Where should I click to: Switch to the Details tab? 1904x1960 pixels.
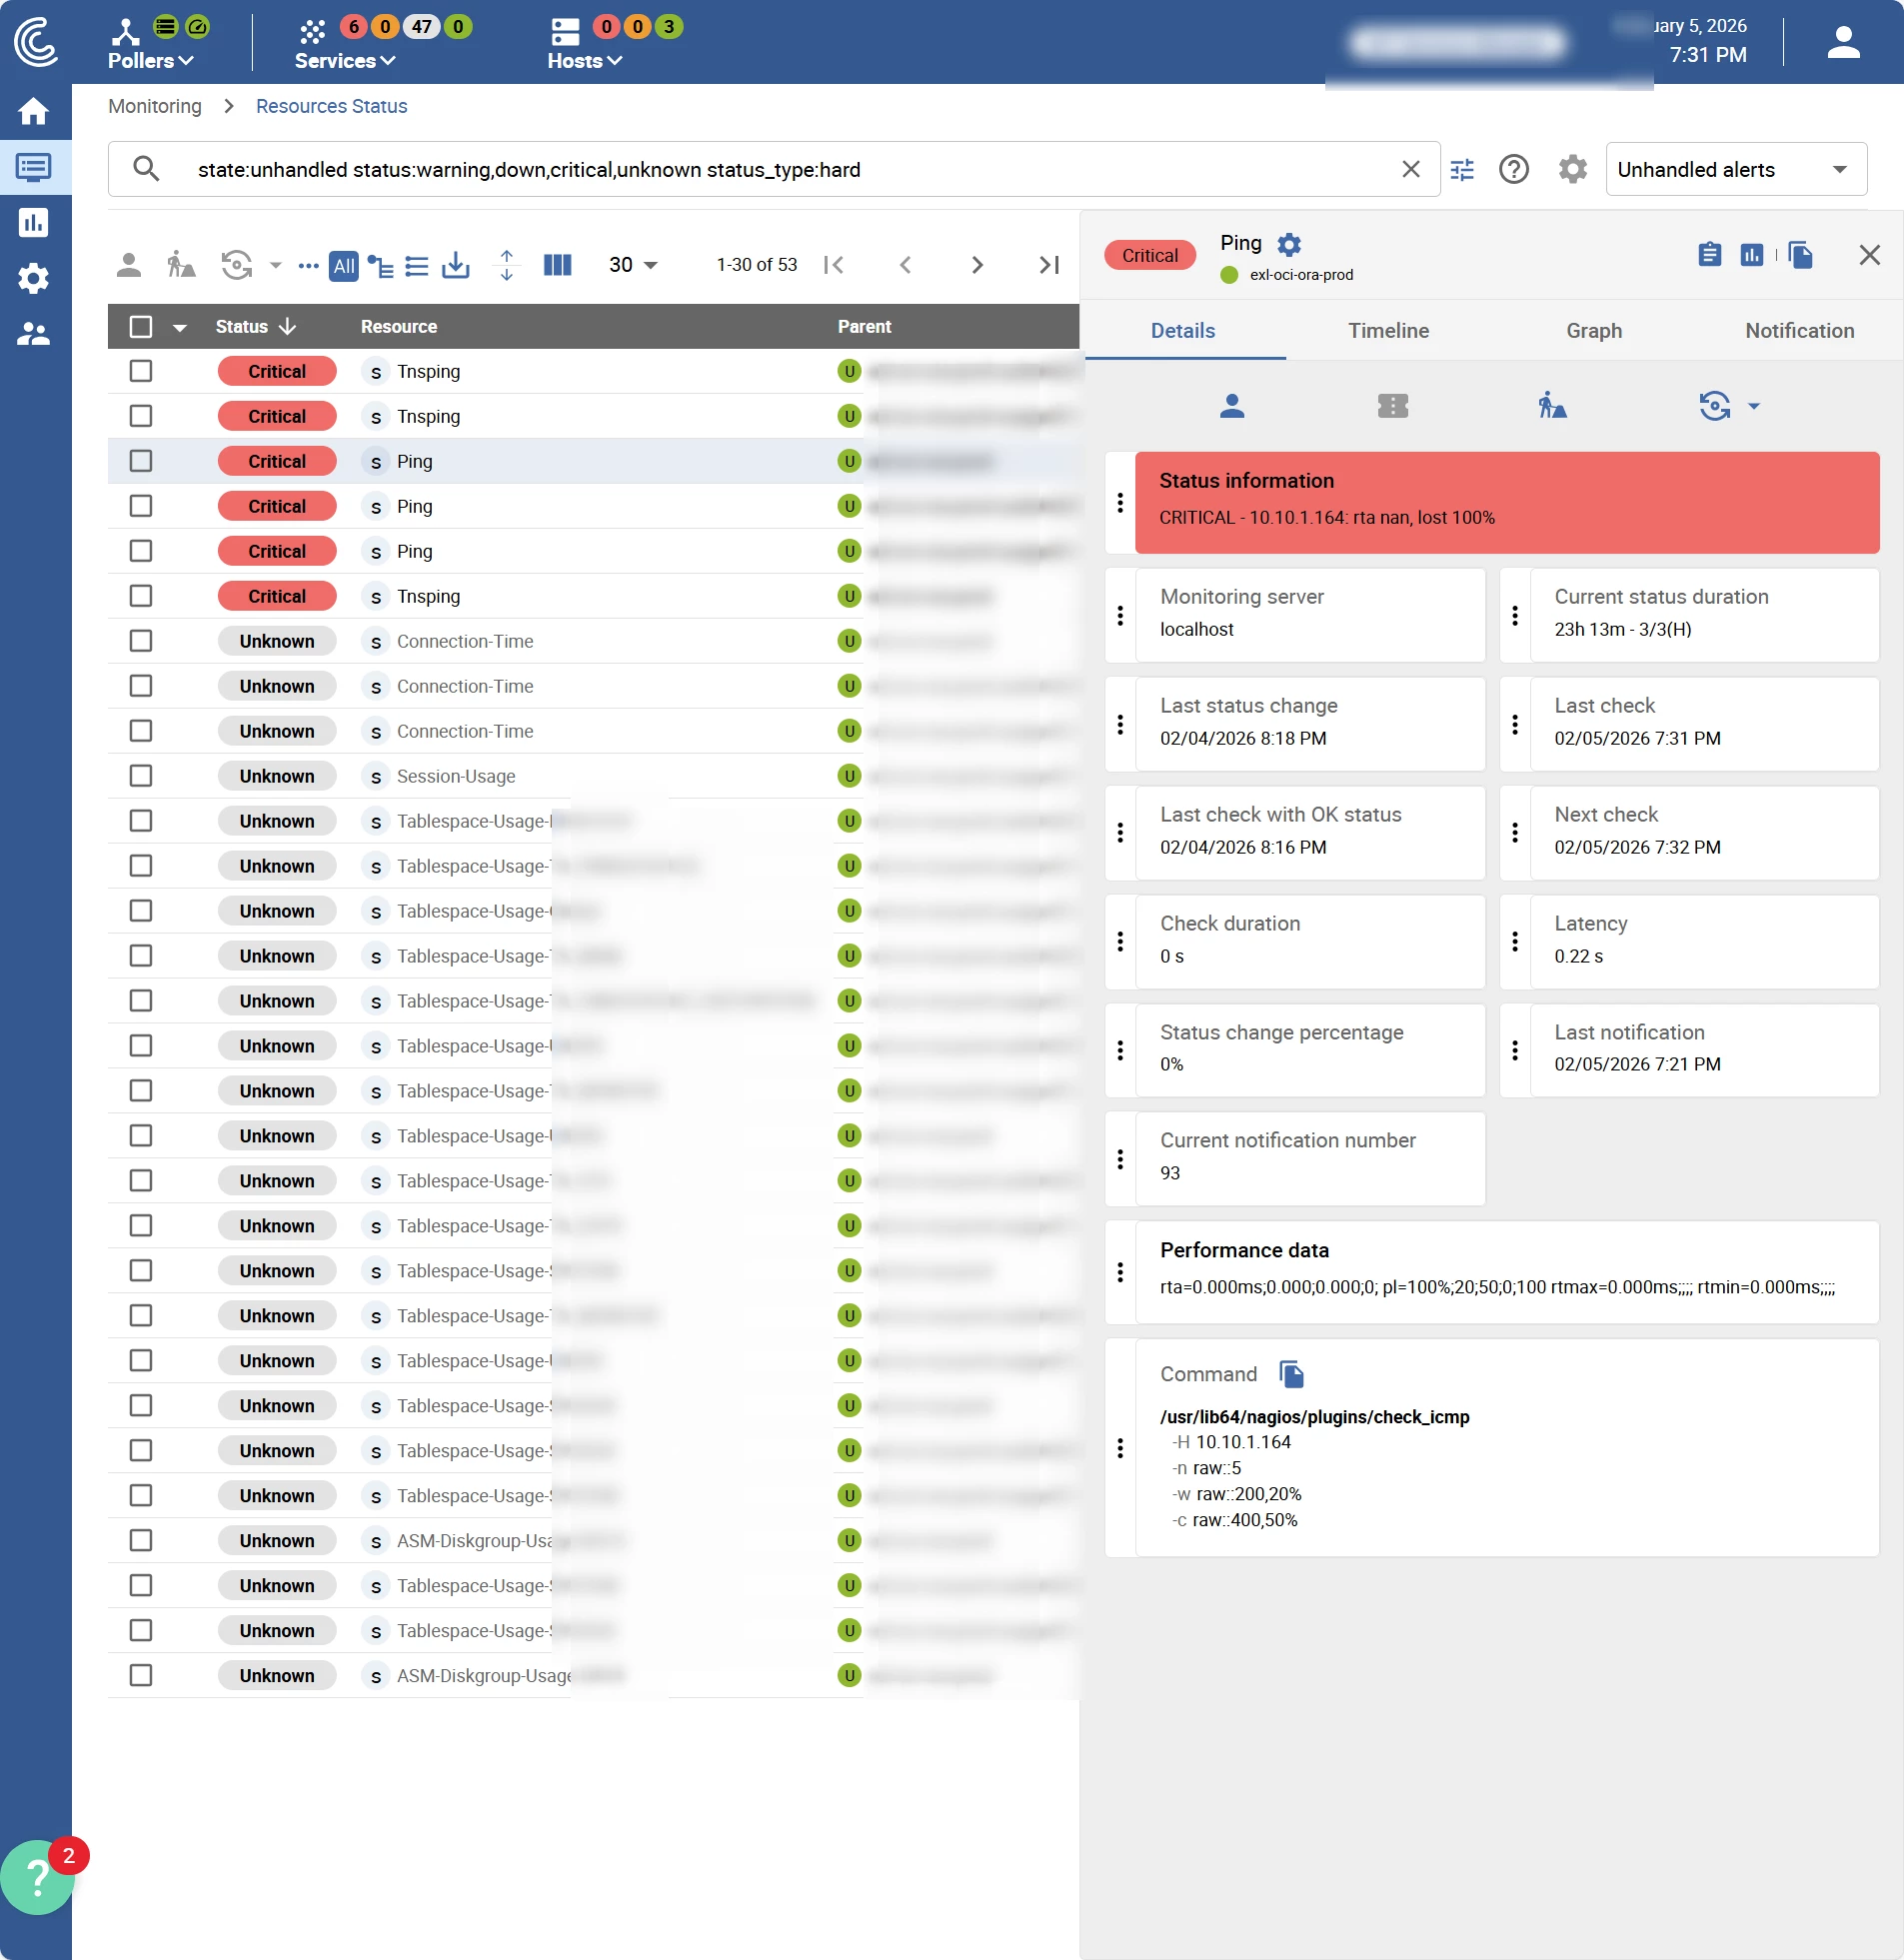click(1183, 331)
